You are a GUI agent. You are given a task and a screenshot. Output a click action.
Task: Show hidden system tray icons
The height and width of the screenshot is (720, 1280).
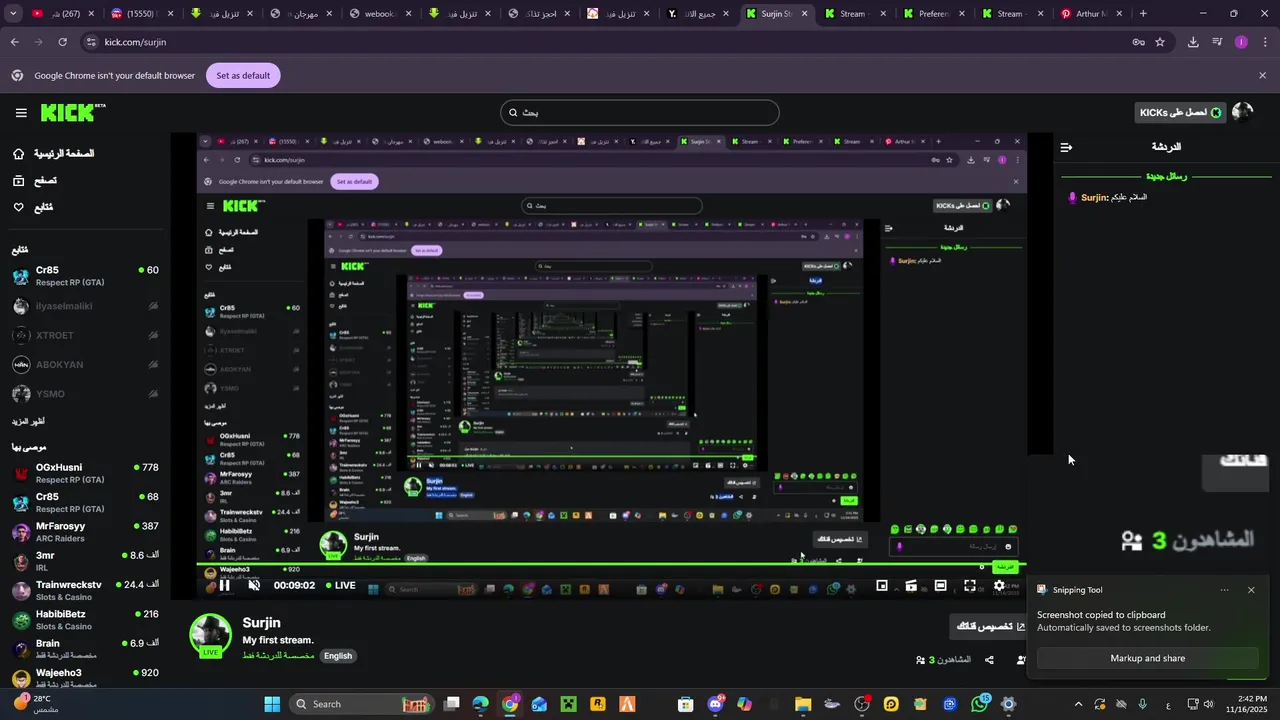(x=1078, y=704)
